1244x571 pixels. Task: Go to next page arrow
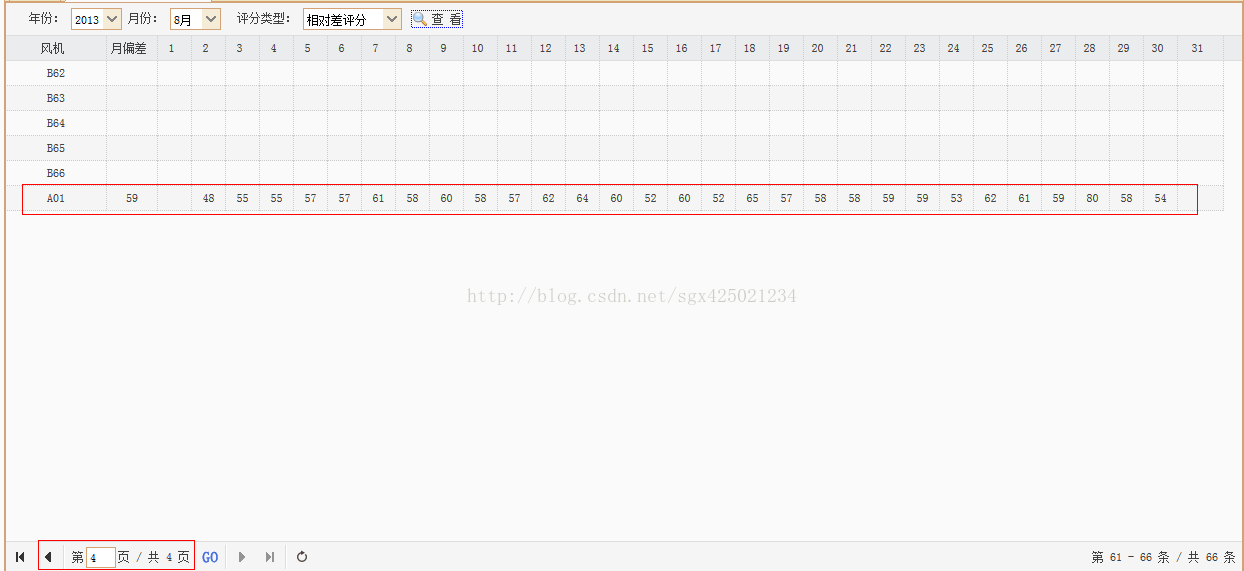coord(241,557)
